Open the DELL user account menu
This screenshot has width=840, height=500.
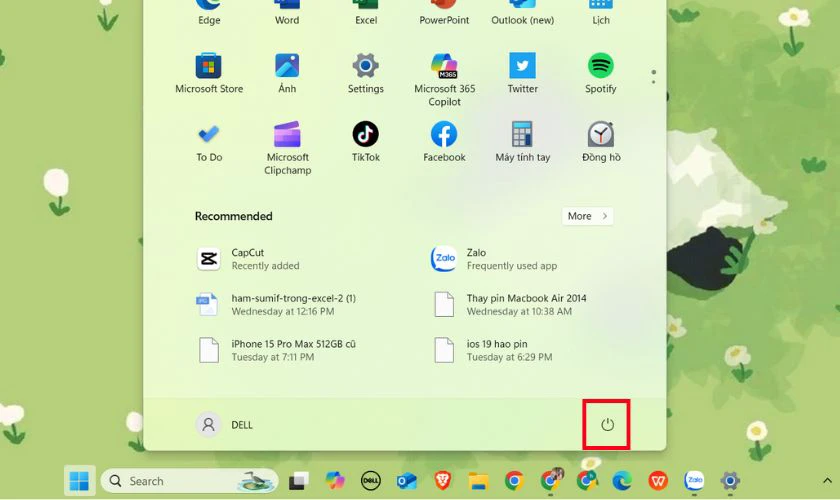226,425
